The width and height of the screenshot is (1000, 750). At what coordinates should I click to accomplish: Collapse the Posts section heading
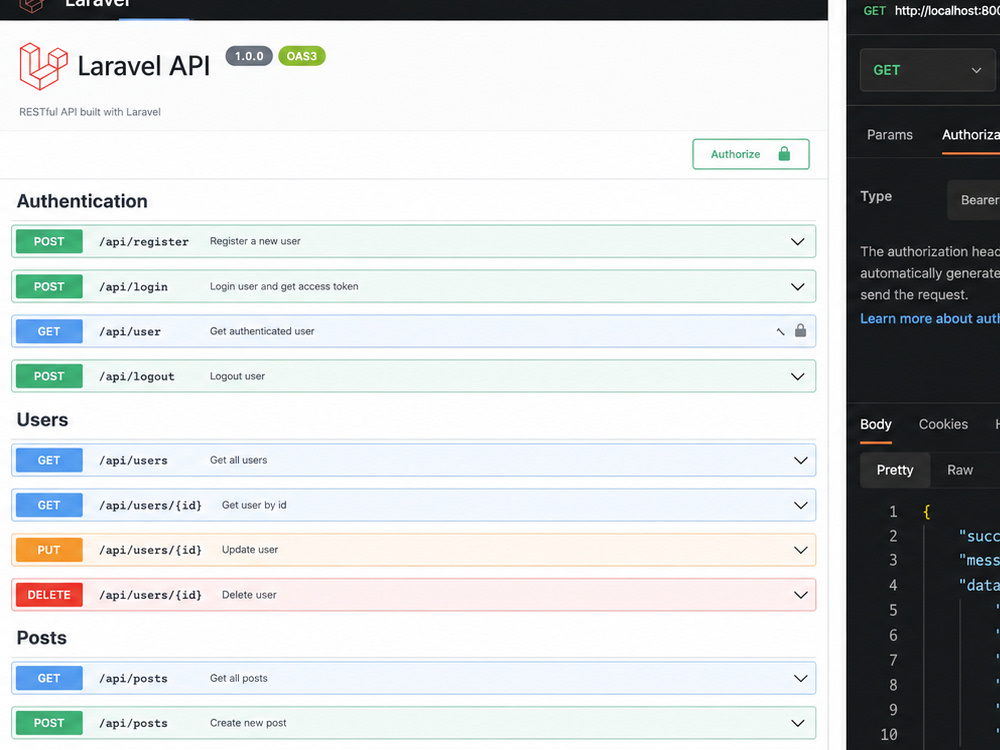coord(41,638)
